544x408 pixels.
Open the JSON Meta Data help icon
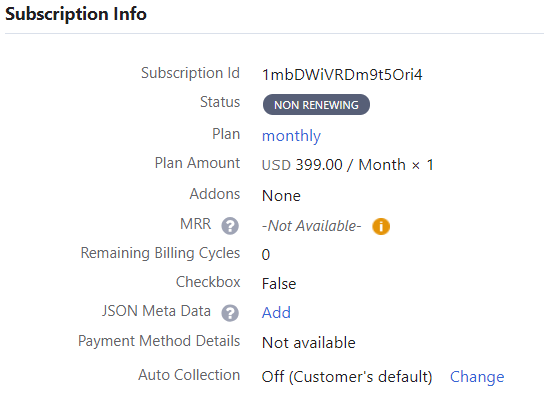point(230,313)
